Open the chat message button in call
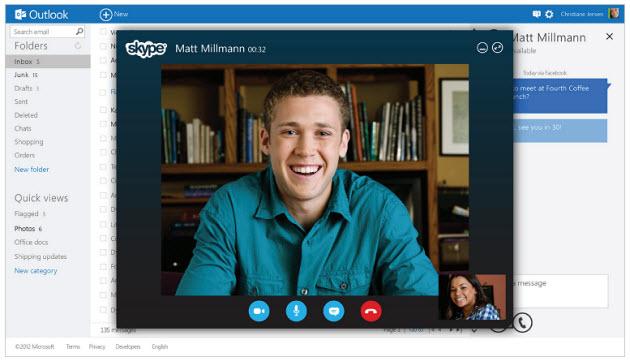This screenshot has width=630, height=360. tap(333, 311)
